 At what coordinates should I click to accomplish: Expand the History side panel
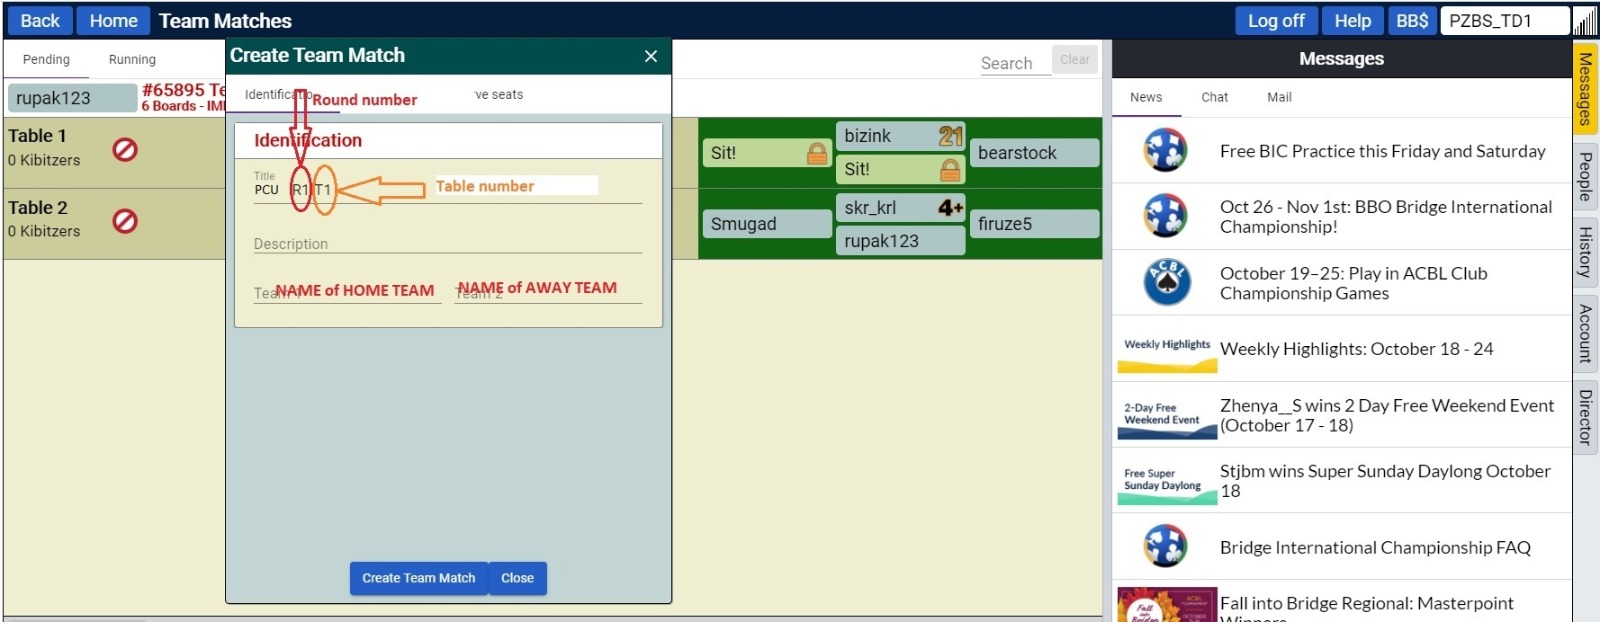pos(1585,252)
